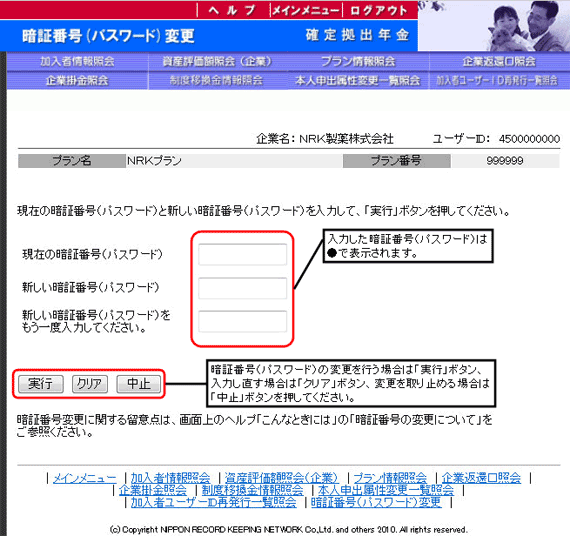Click the 実行 execute button
570x536 pixels.
(x=41, y=384)
